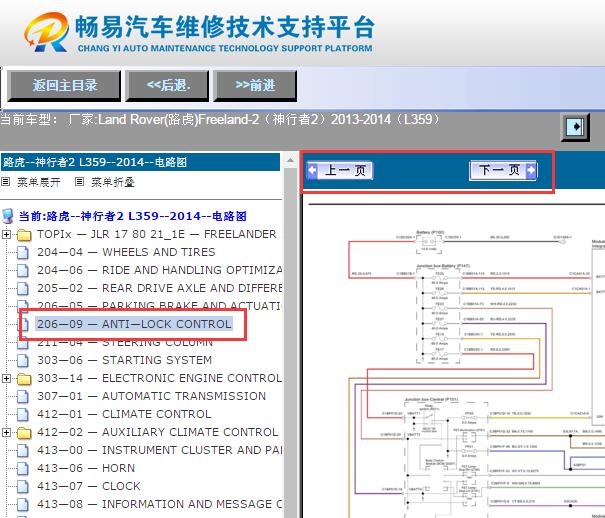Click the tree scrollbar up arrow
Screen dimensions: 605x518
(290, 160)
